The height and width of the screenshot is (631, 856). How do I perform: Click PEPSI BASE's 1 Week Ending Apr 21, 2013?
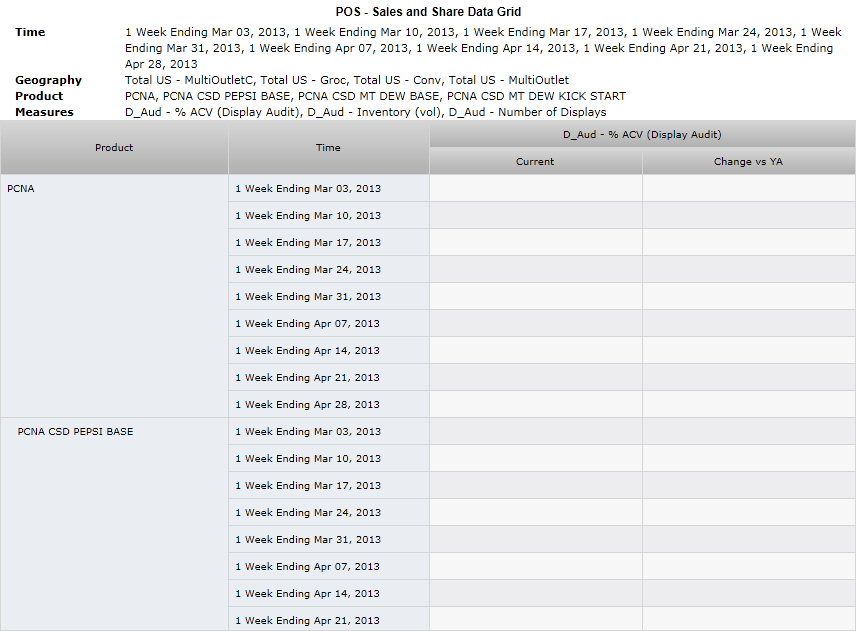(x=329, y=620)
